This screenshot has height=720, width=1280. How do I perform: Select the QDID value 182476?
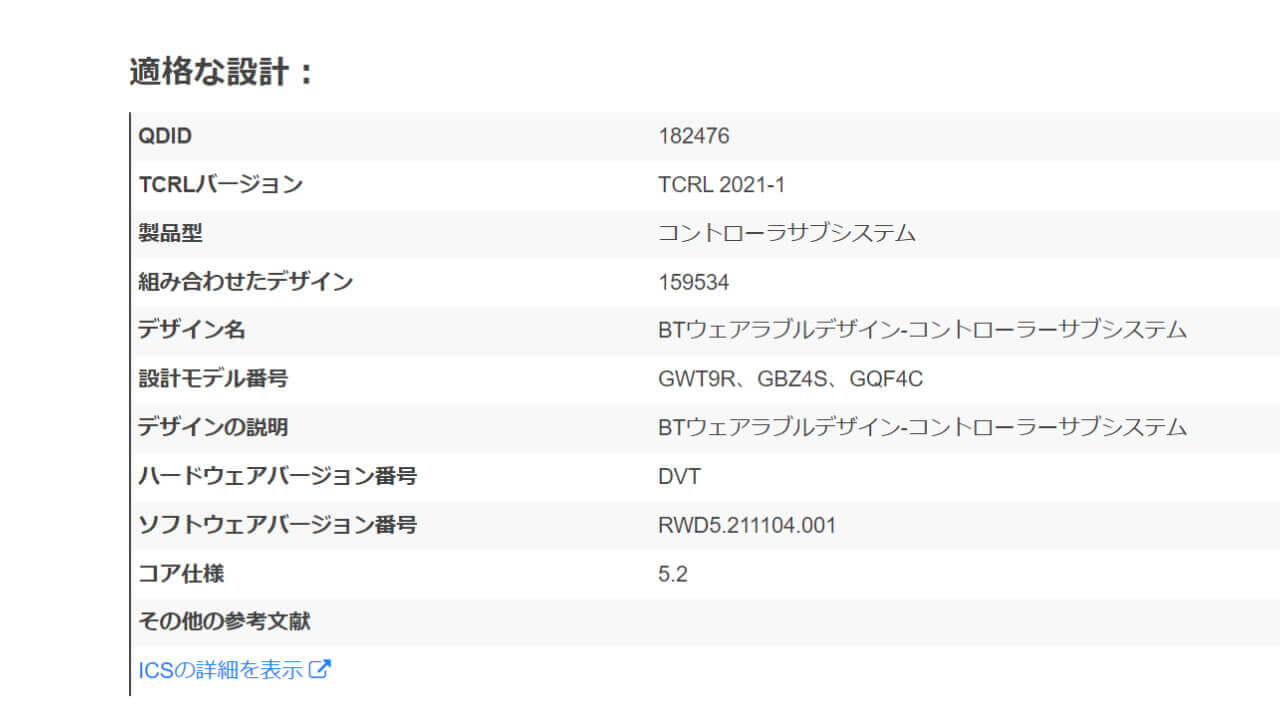(x=694, y=137)
